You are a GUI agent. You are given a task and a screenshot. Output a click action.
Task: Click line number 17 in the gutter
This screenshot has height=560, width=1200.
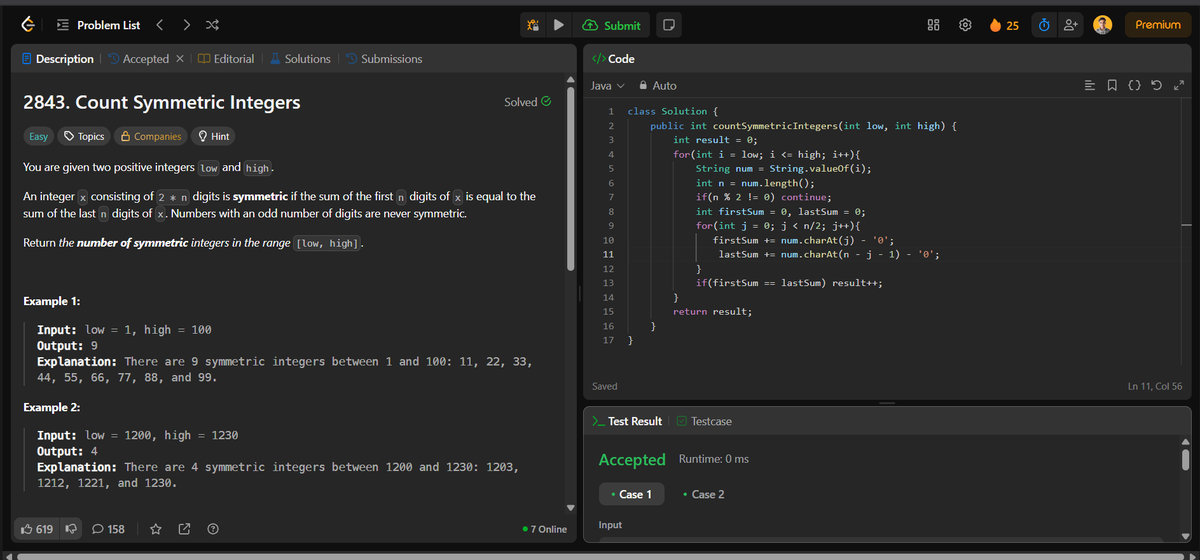(x=609, y=341)
